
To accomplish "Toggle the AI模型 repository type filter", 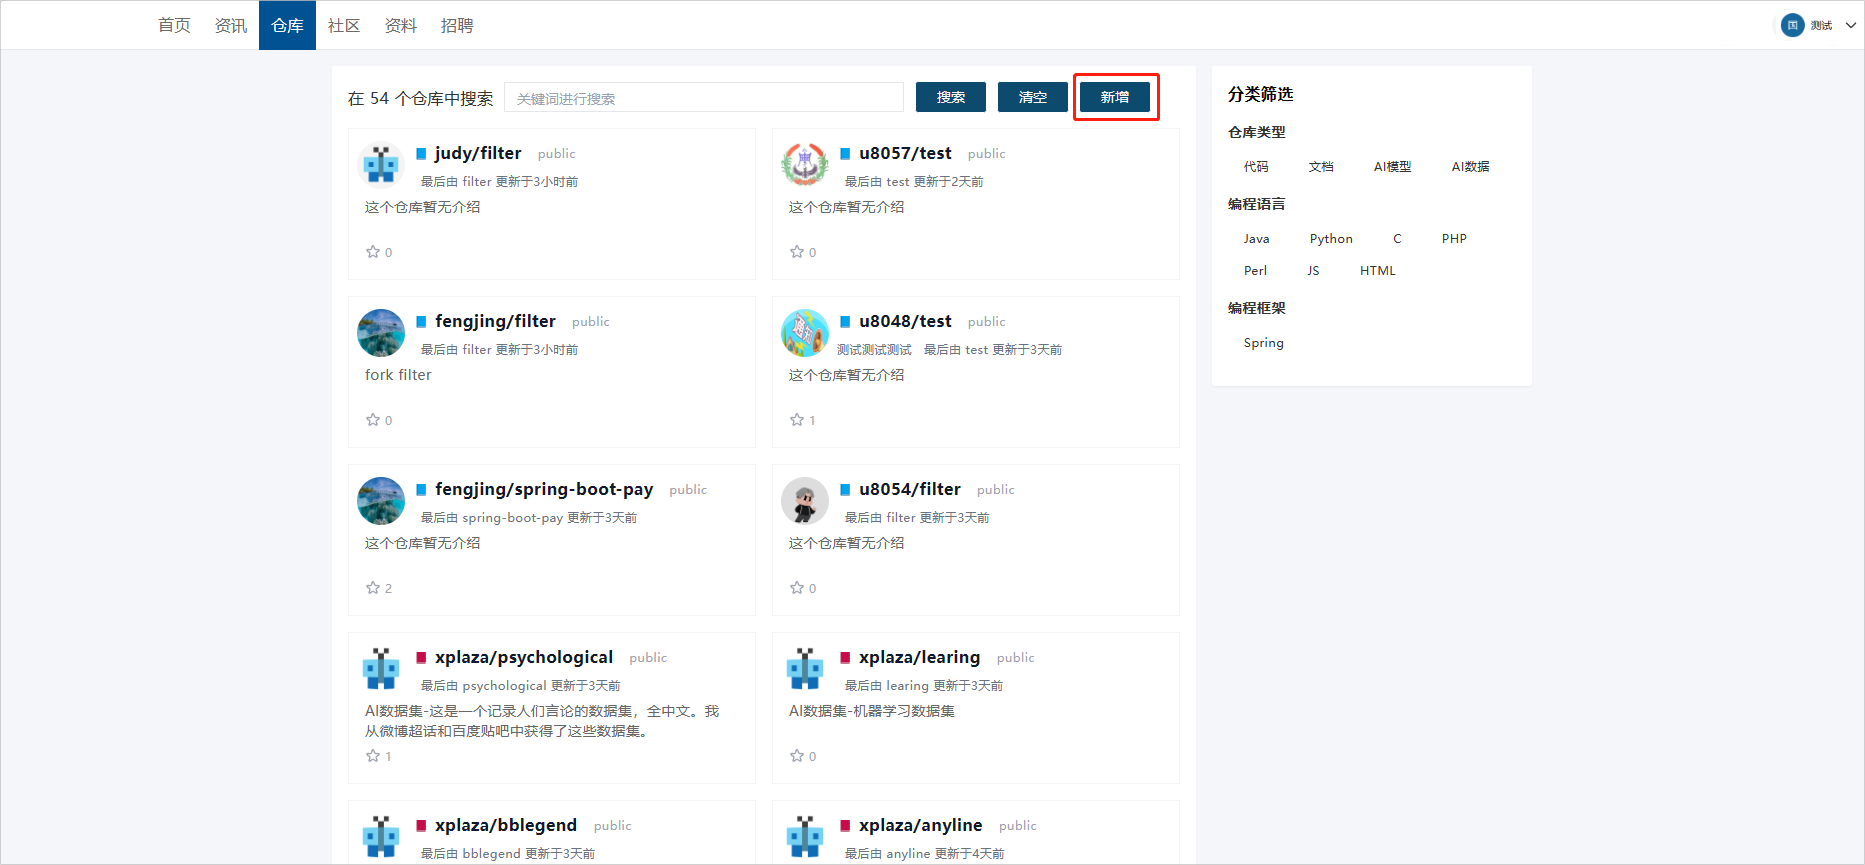I will click(x=1392, y=167).
